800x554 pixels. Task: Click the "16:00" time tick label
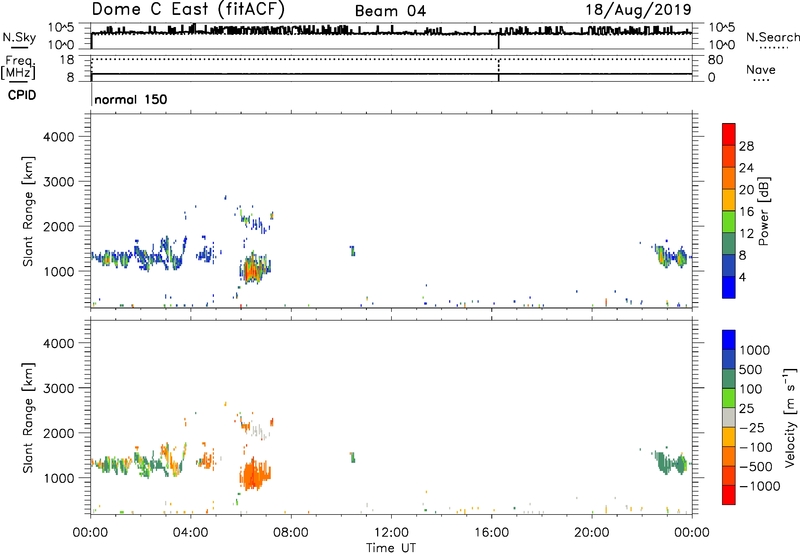click(x=491, y=533)
